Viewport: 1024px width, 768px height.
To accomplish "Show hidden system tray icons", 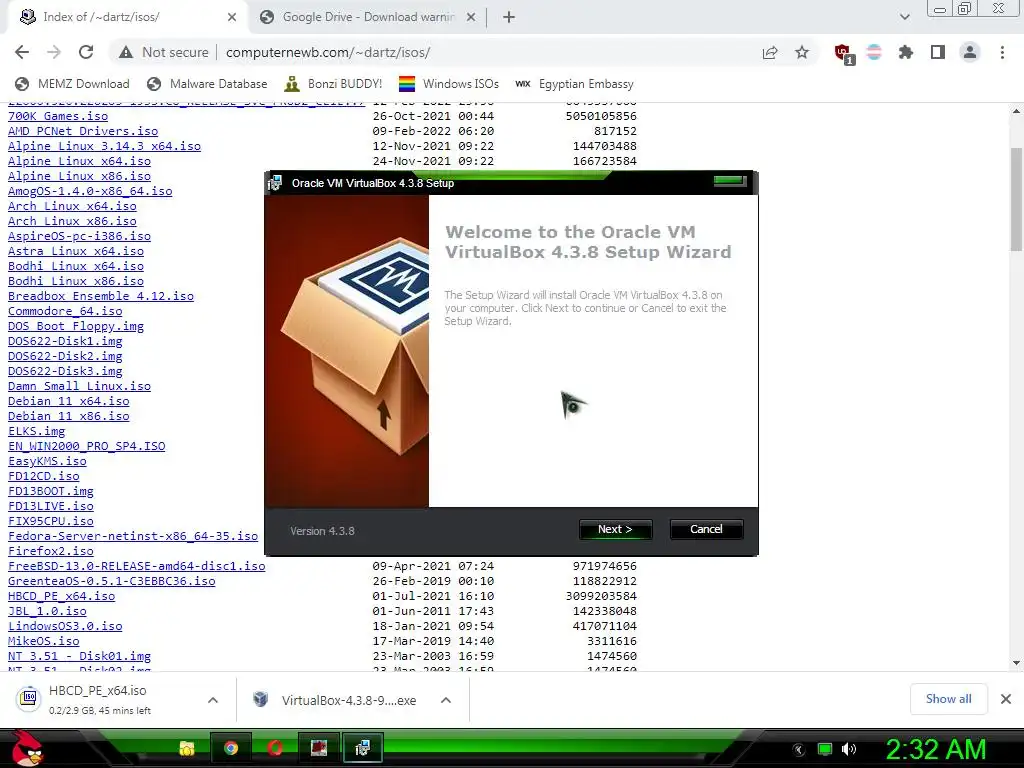I will click(x=799, y=750).
